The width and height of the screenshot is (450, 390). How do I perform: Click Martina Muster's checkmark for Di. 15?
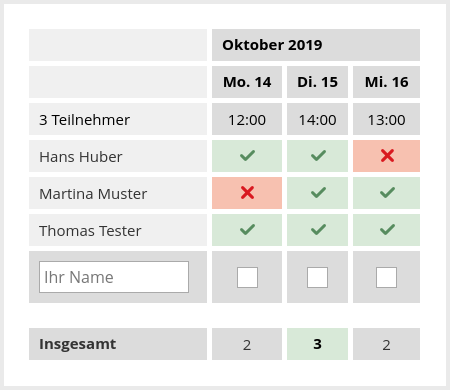click(318, 193)
